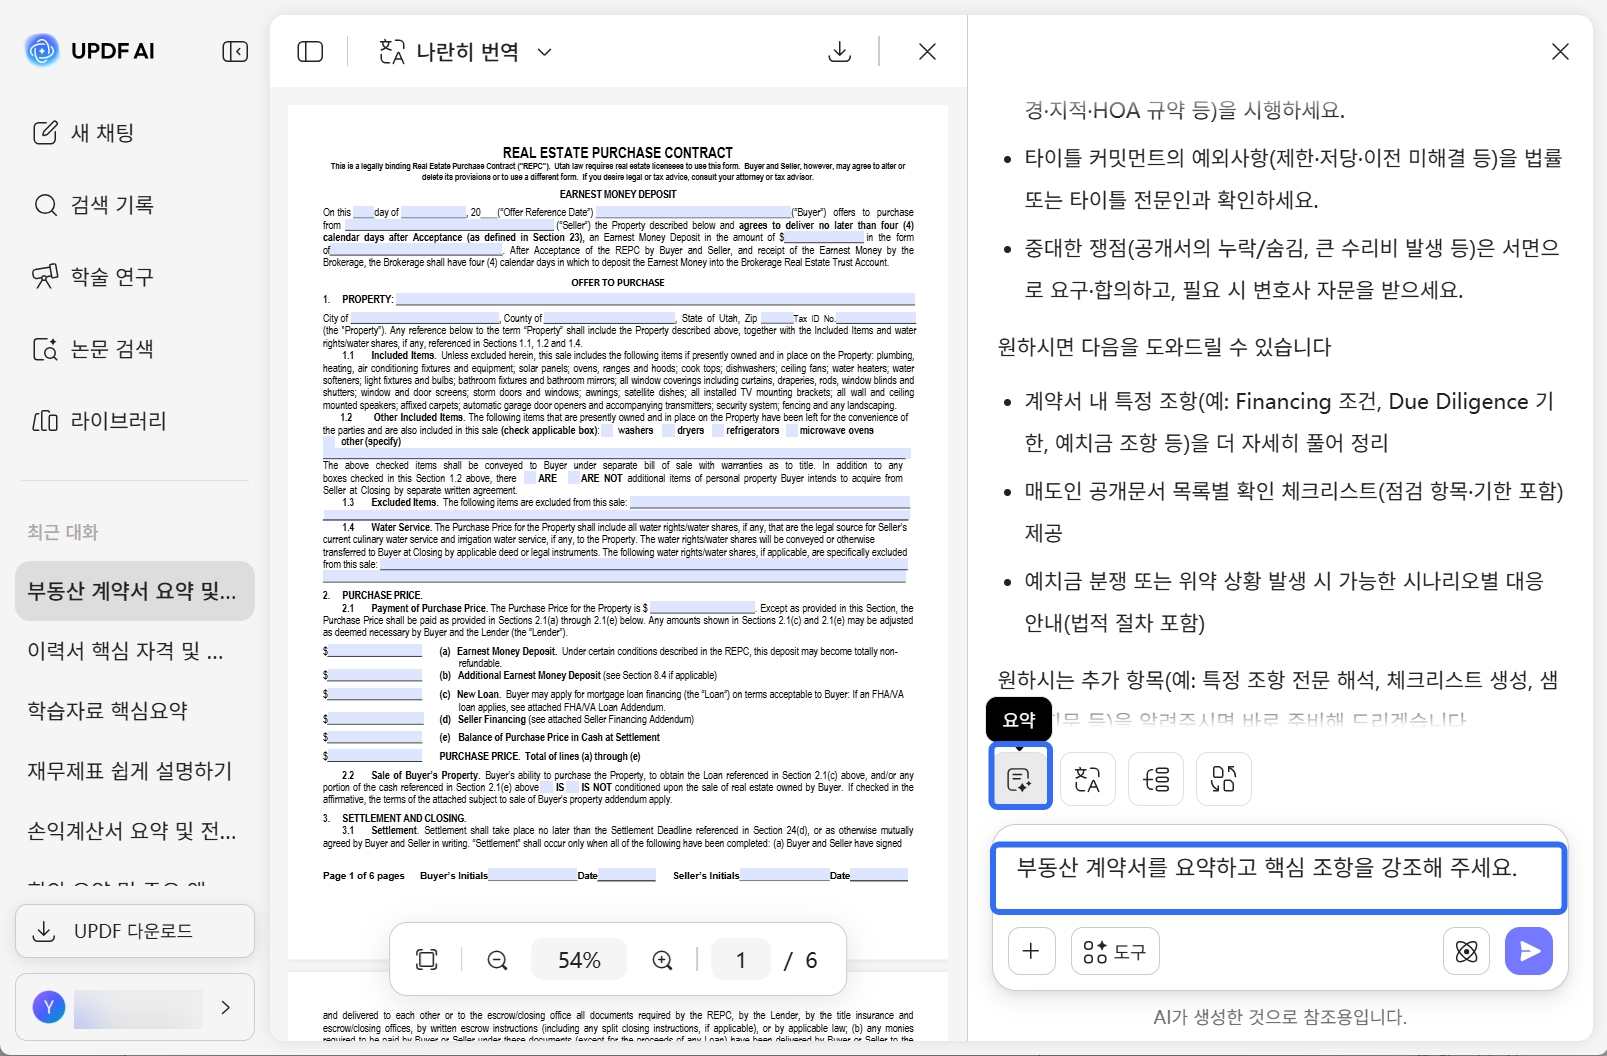Open the 이력서 핵심 자격 conversation
1607x1056 pixels.
point(128,651)
